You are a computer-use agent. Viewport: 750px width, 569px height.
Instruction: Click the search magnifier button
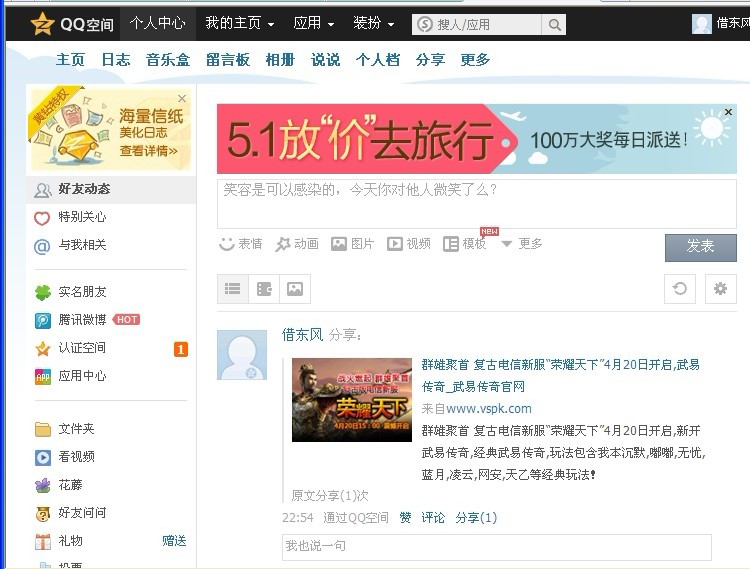[x=554, y=24]
